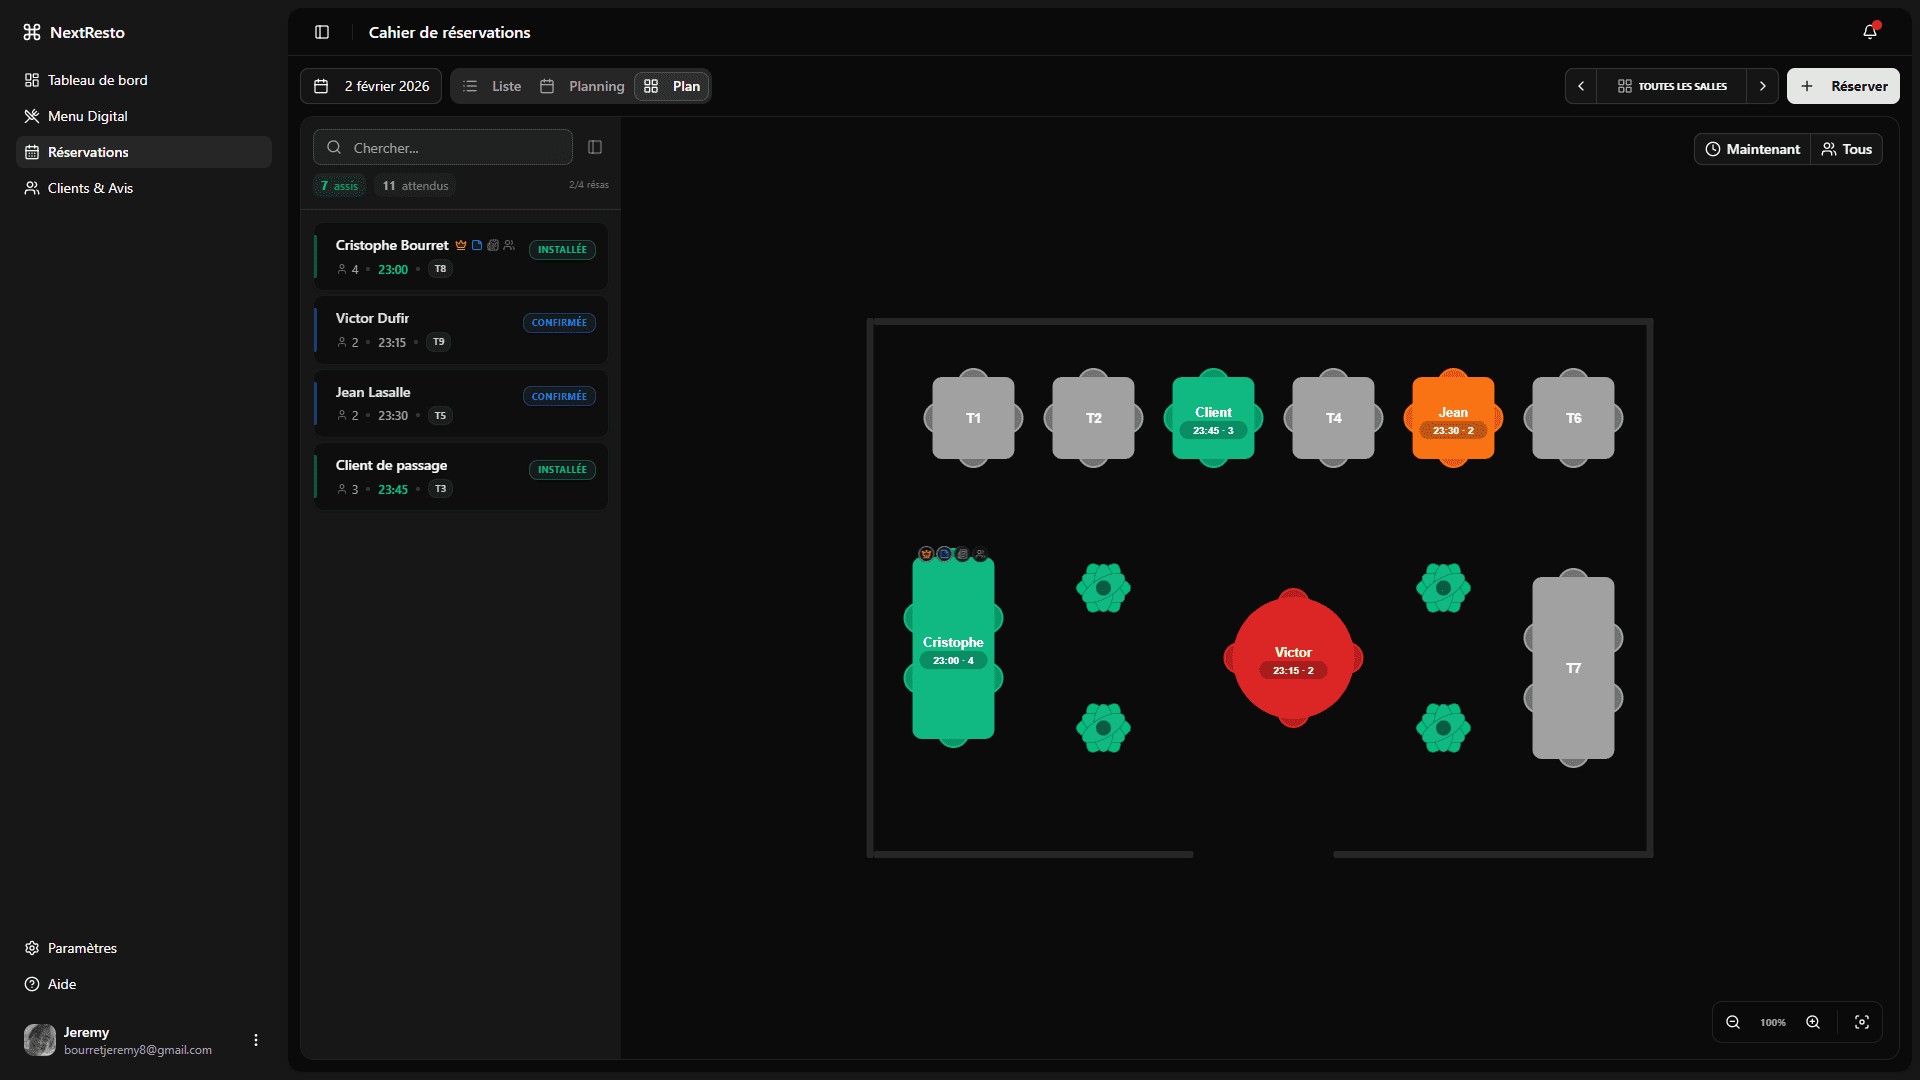
Task: Go to the next room with the right chevron
Action: pos(1763,86)
